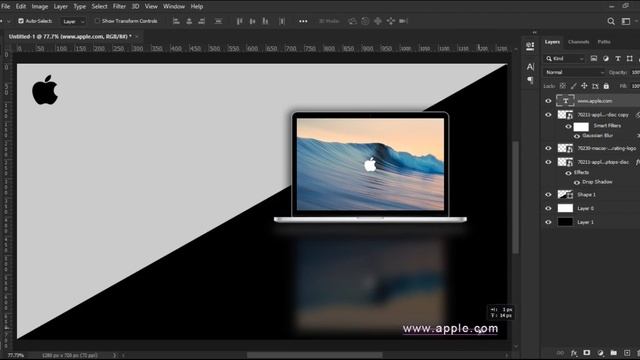Viewport: 640px width, 360px height.
Task: Click the add layer mask icon
Action: [x=587, y=353]
